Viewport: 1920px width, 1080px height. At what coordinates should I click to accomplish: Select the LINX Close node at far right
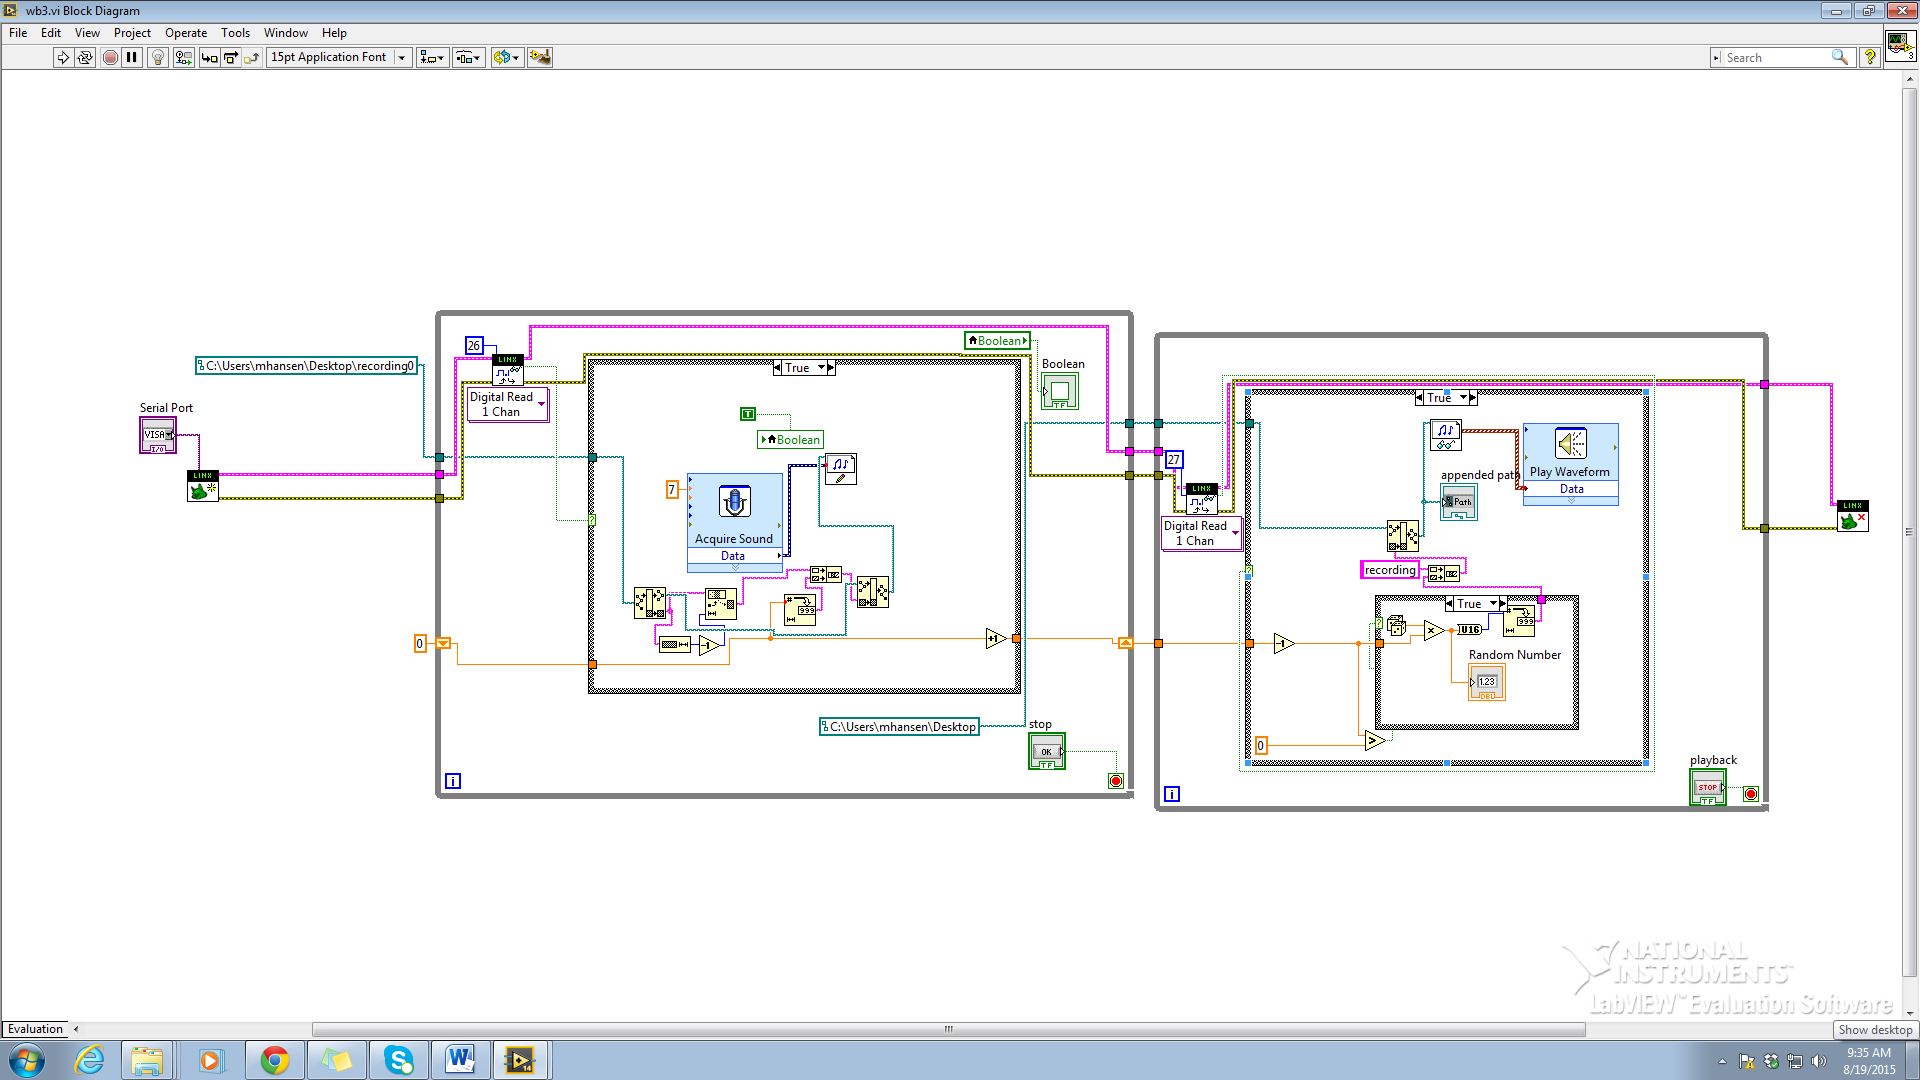point(1852,516)
